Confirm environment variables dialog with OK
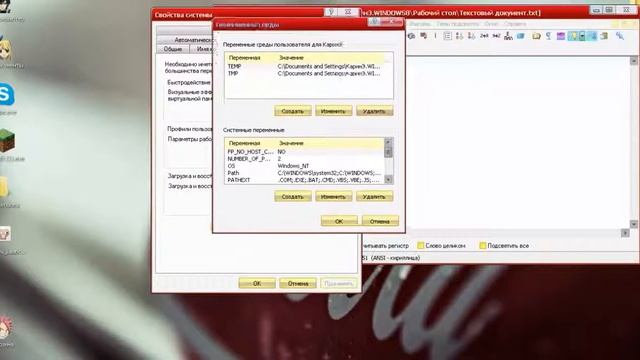This screenshot has height=360, width=640. click(x=339, y=221)
